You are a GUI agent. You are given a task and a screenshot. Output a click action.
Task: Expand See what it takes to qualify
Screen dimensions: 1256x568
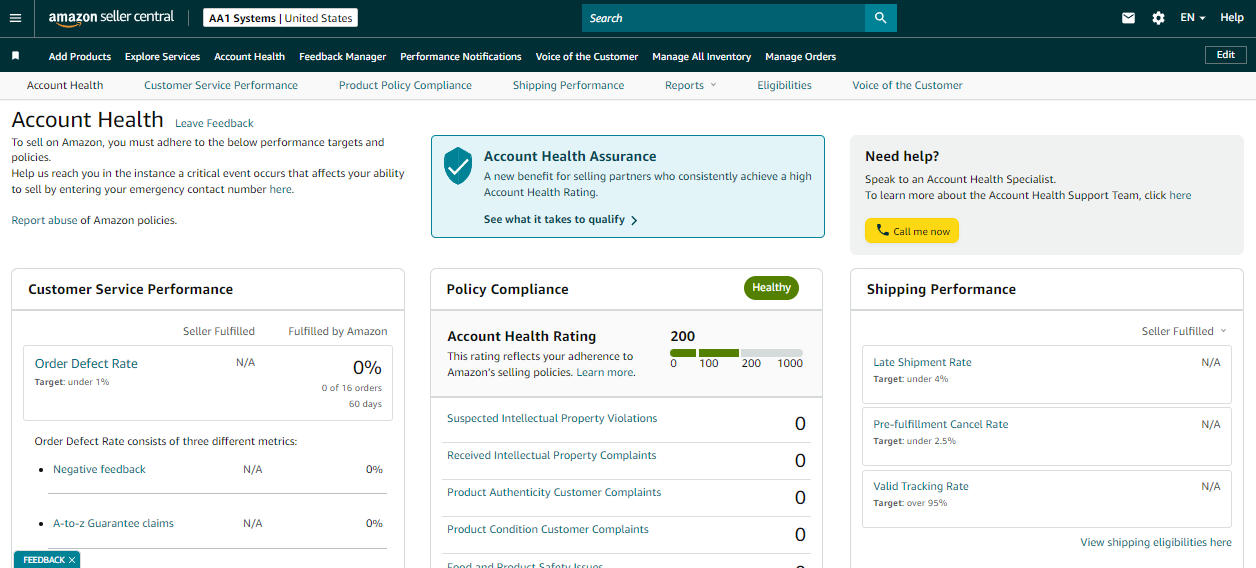tap(560, 219)
